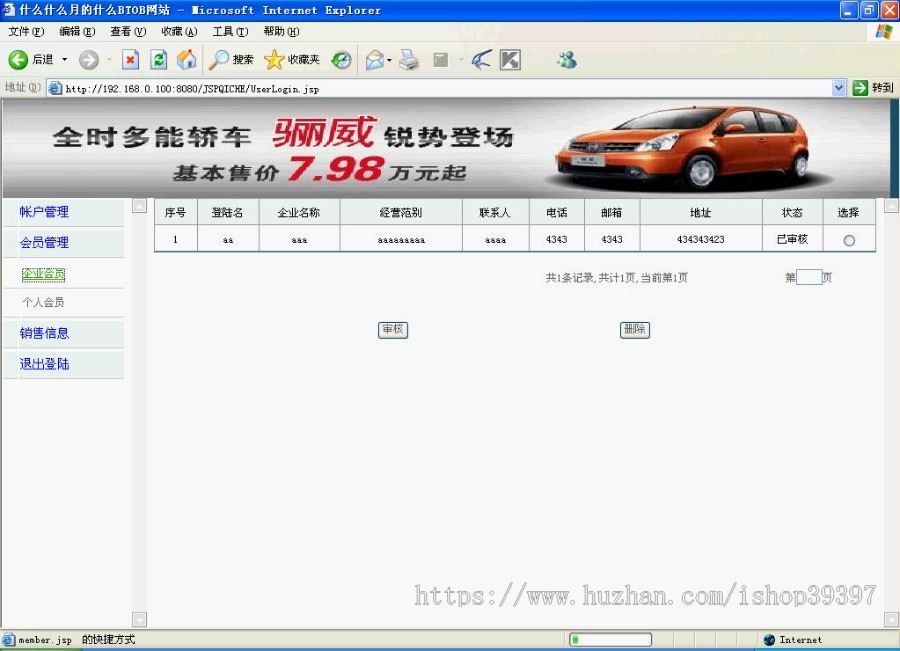
Task: Click the 企业名称 column header
Action: (299, 212)
